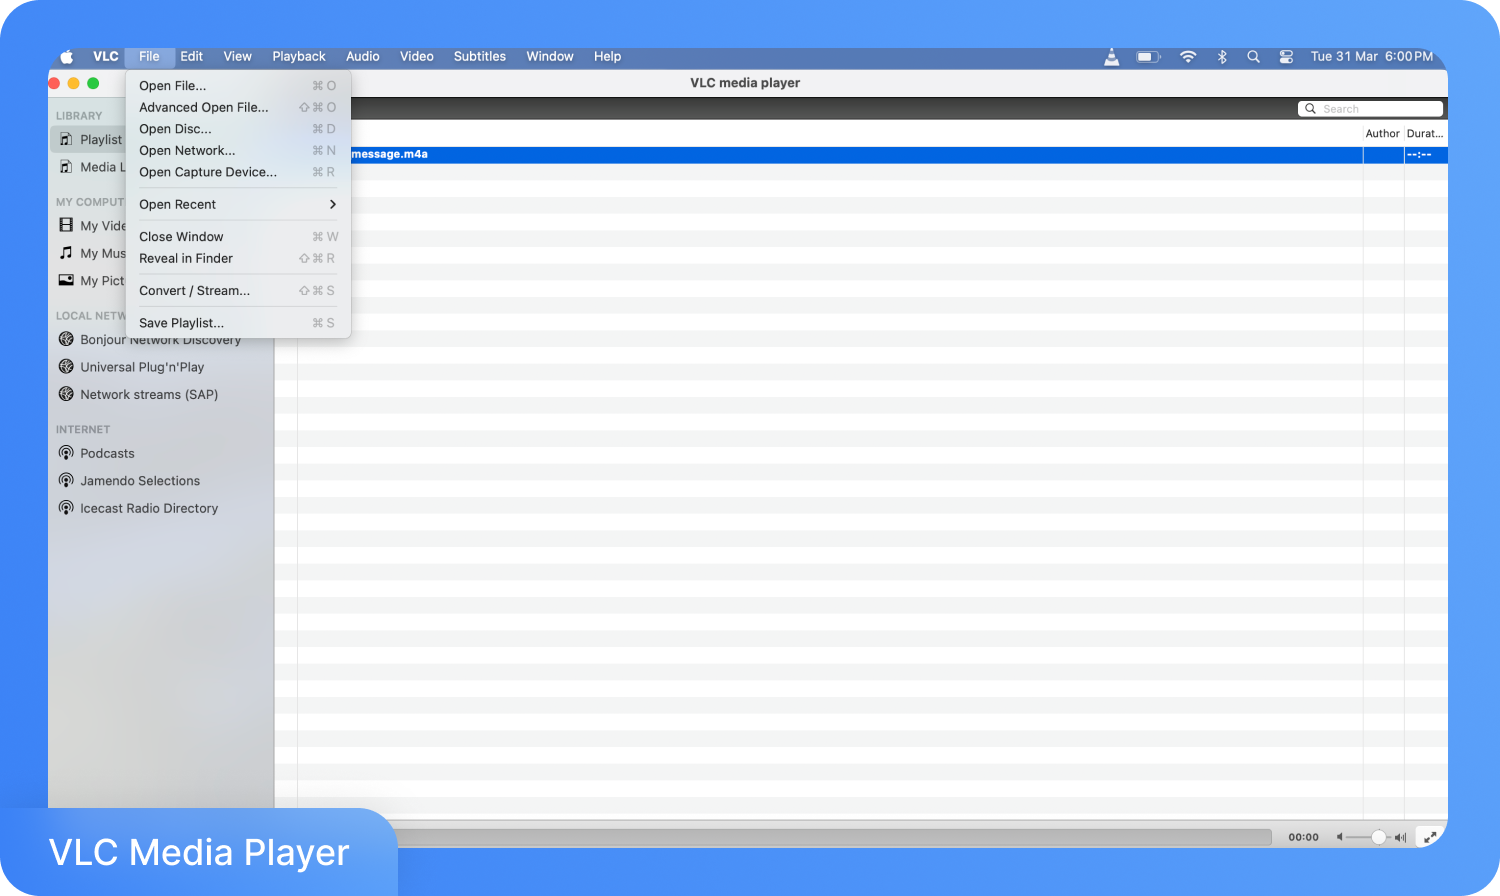This screenshot has width=1500, height=896.
Task: Open the Subtitles menu
Action: (479, 57)
